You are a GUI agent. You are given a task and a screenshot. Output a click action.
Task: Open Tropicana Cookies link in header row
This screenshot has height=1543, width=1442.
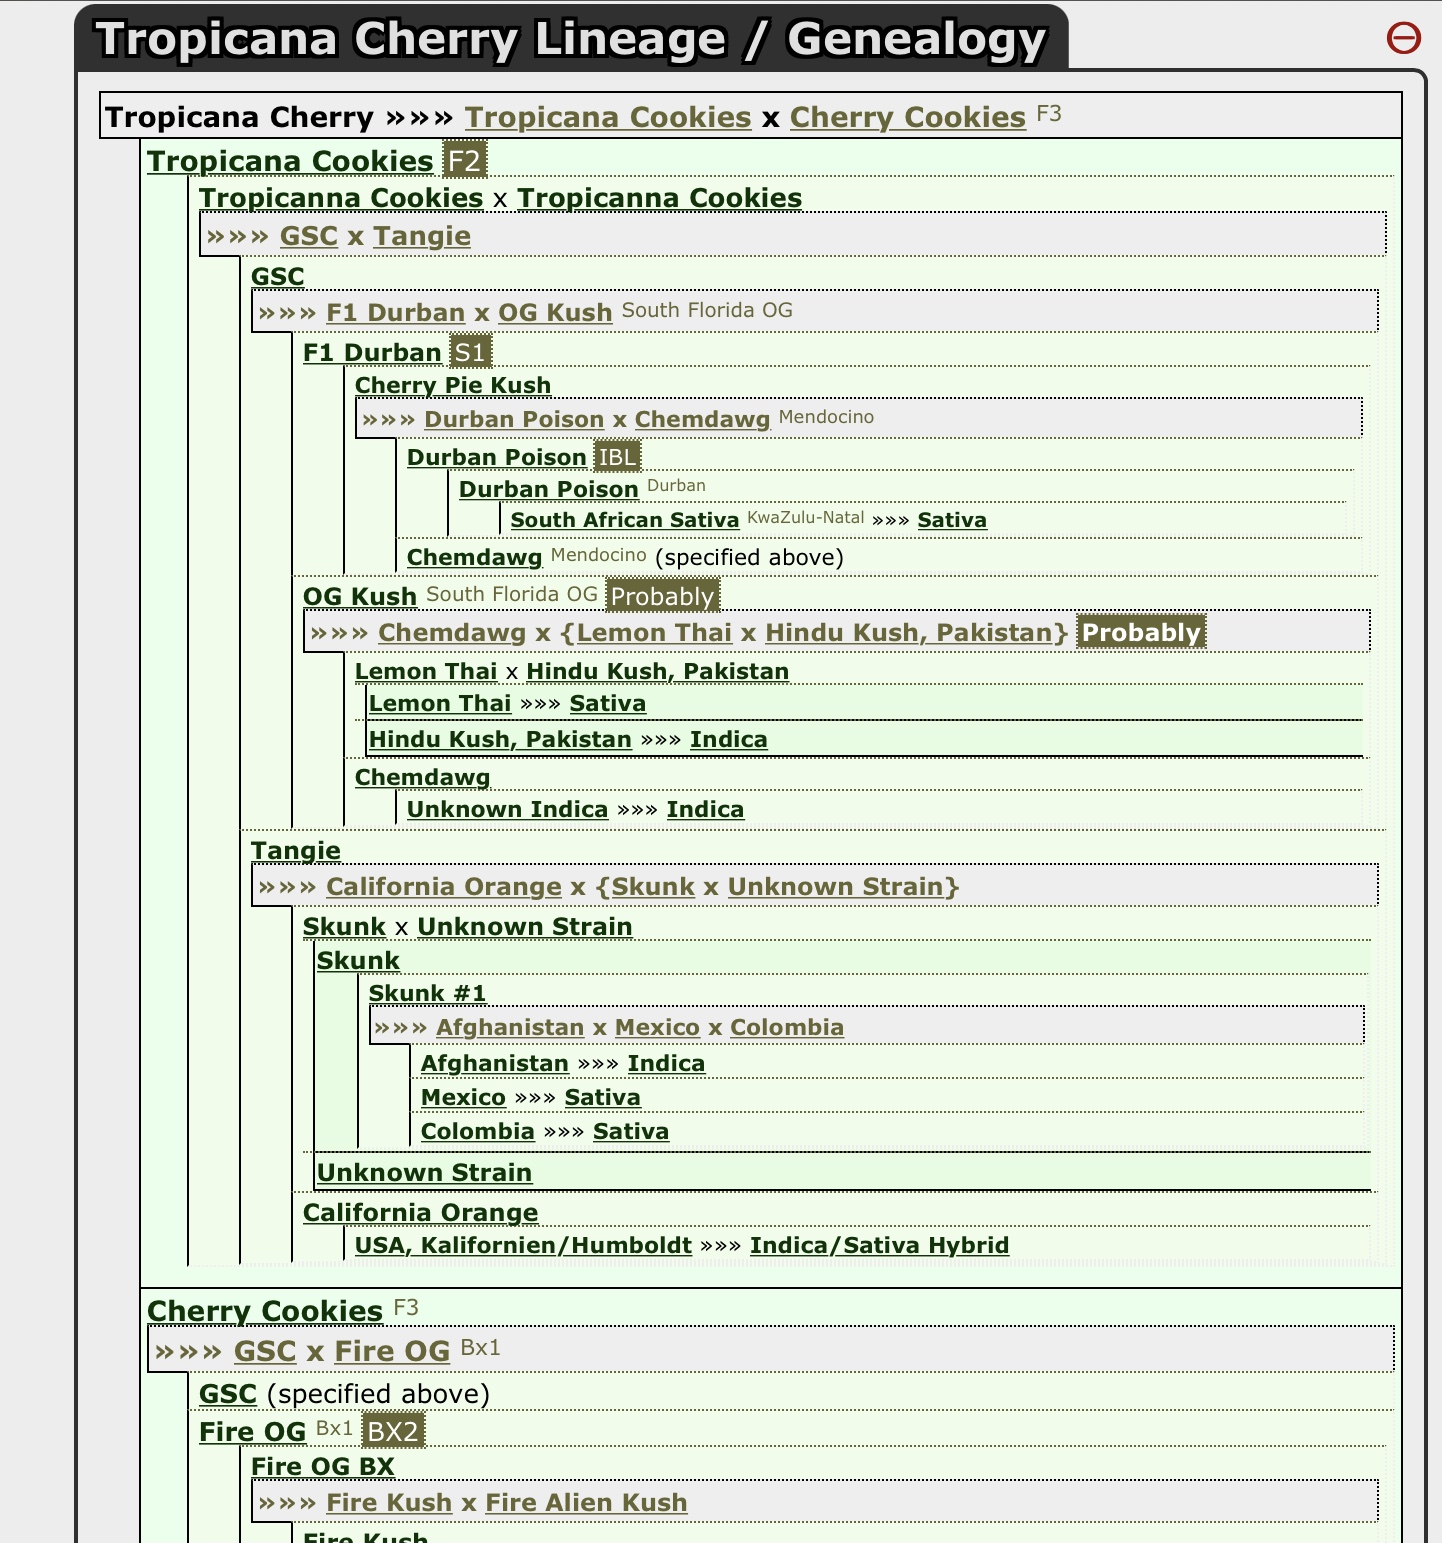(x=608, y=118)
